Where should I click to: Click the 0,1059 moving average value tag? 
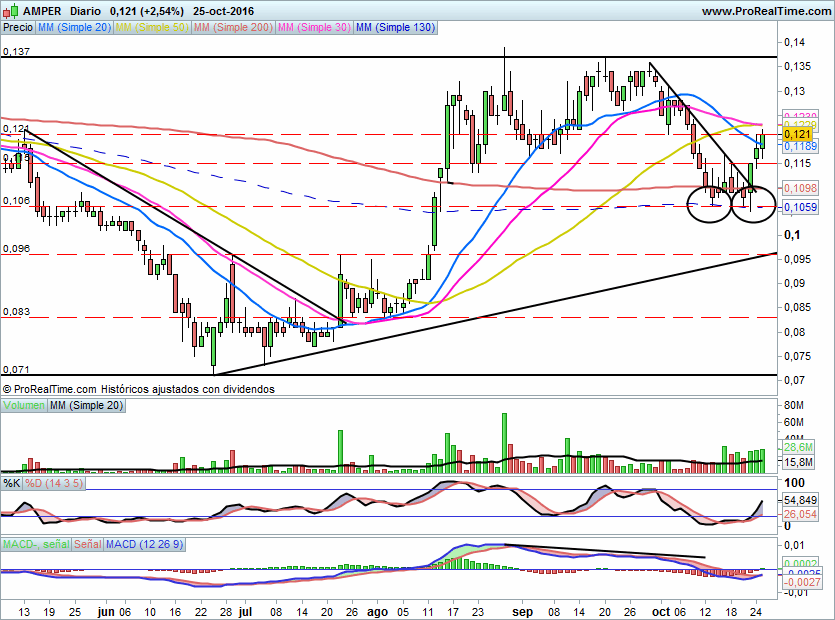[x=800, y=207]
